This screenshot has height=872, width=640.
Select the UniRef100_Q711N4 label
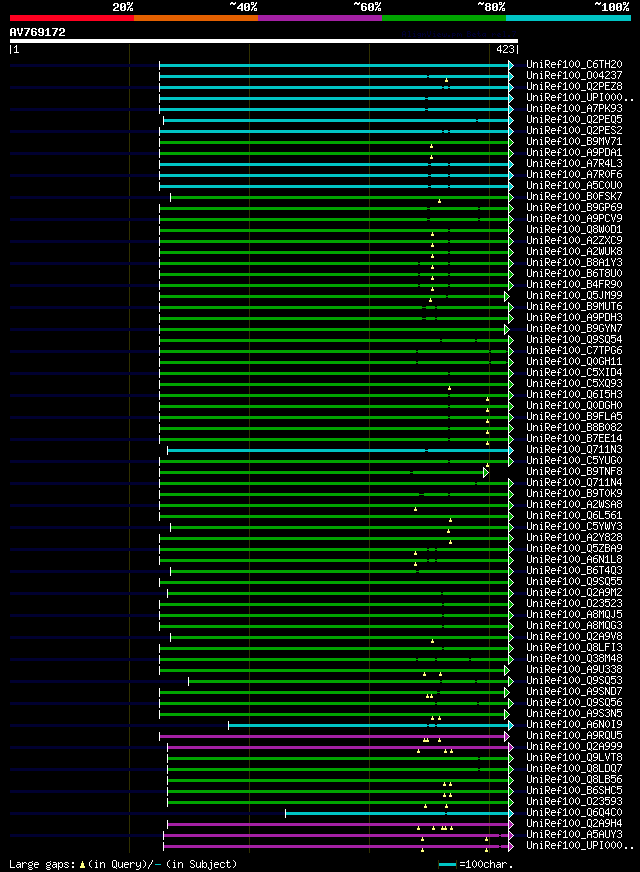[x=574, y=483]
